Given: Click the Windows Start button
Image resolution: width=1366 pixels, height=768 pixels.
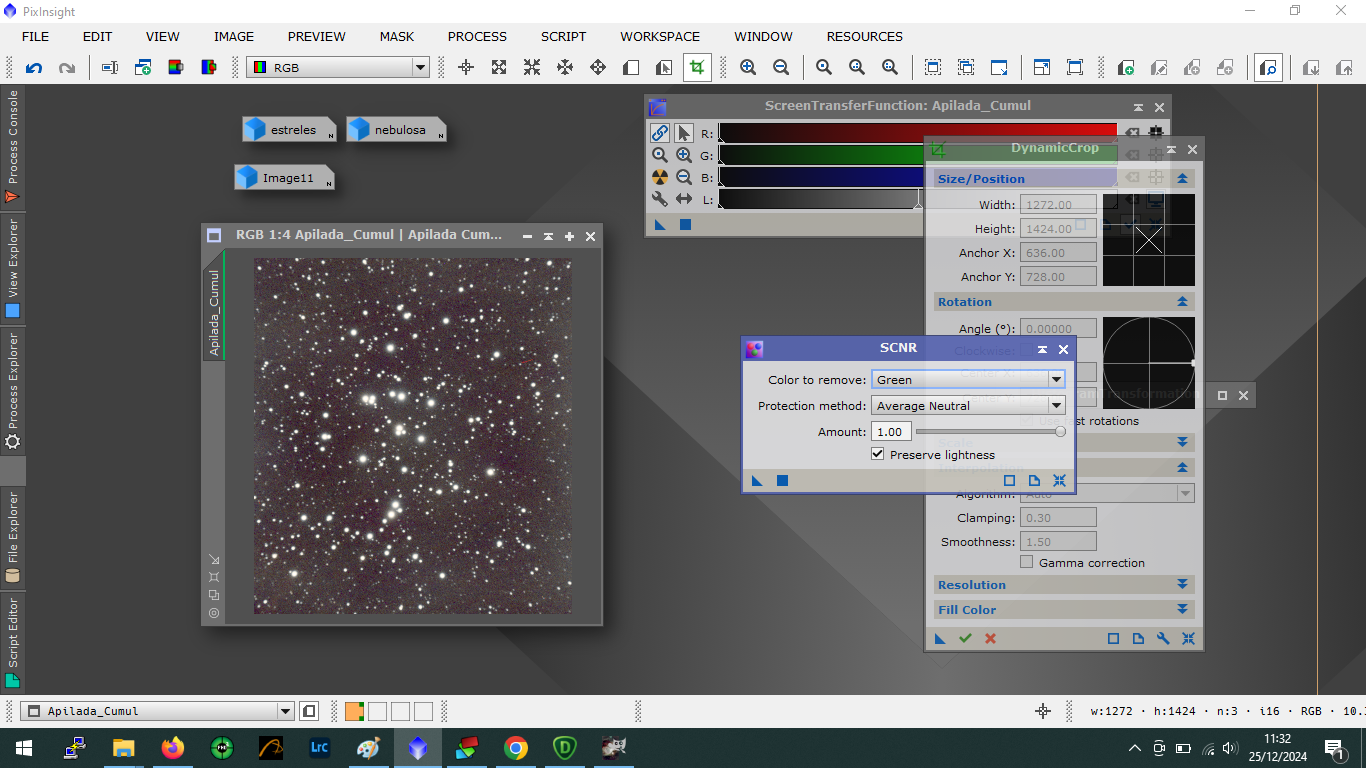Looking at the screenshot, I should 24,748.
